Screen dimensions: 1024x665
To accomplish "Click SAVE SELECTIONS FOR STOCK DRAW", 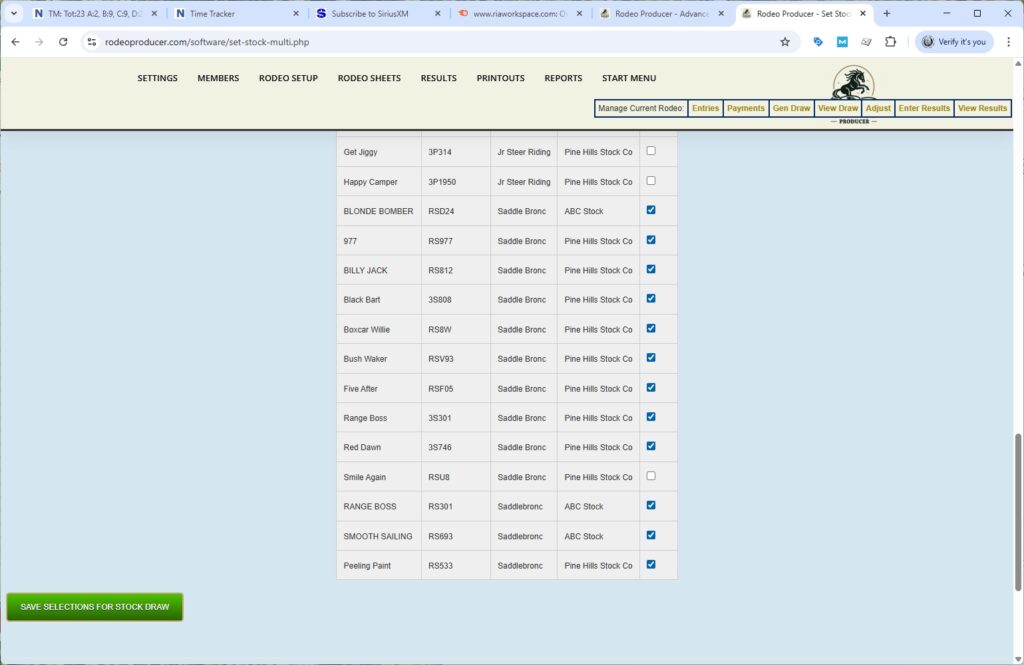I will click(x=94, y=606).
